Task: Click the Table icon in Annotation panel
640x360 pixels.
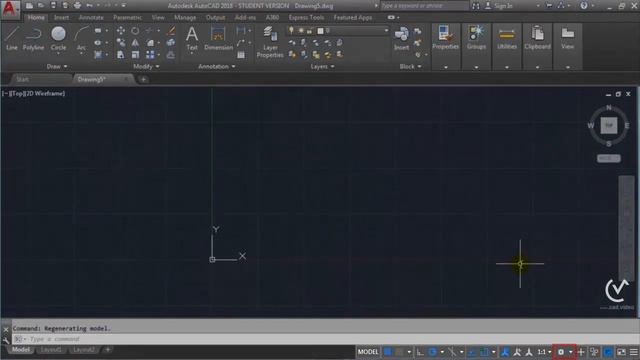Action: tap(241, 55)
